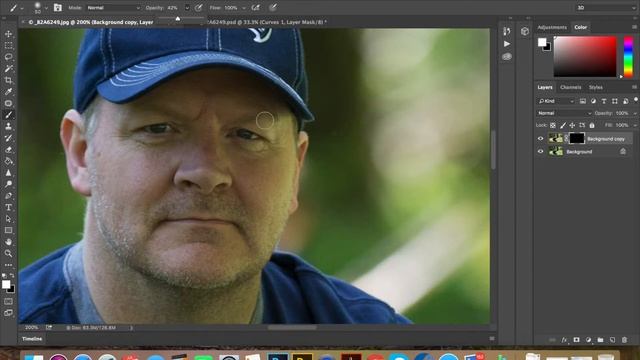This screenshot has height=360, width=640.
Task: Select the Magic Wand tool
Action: coord(8,68)
